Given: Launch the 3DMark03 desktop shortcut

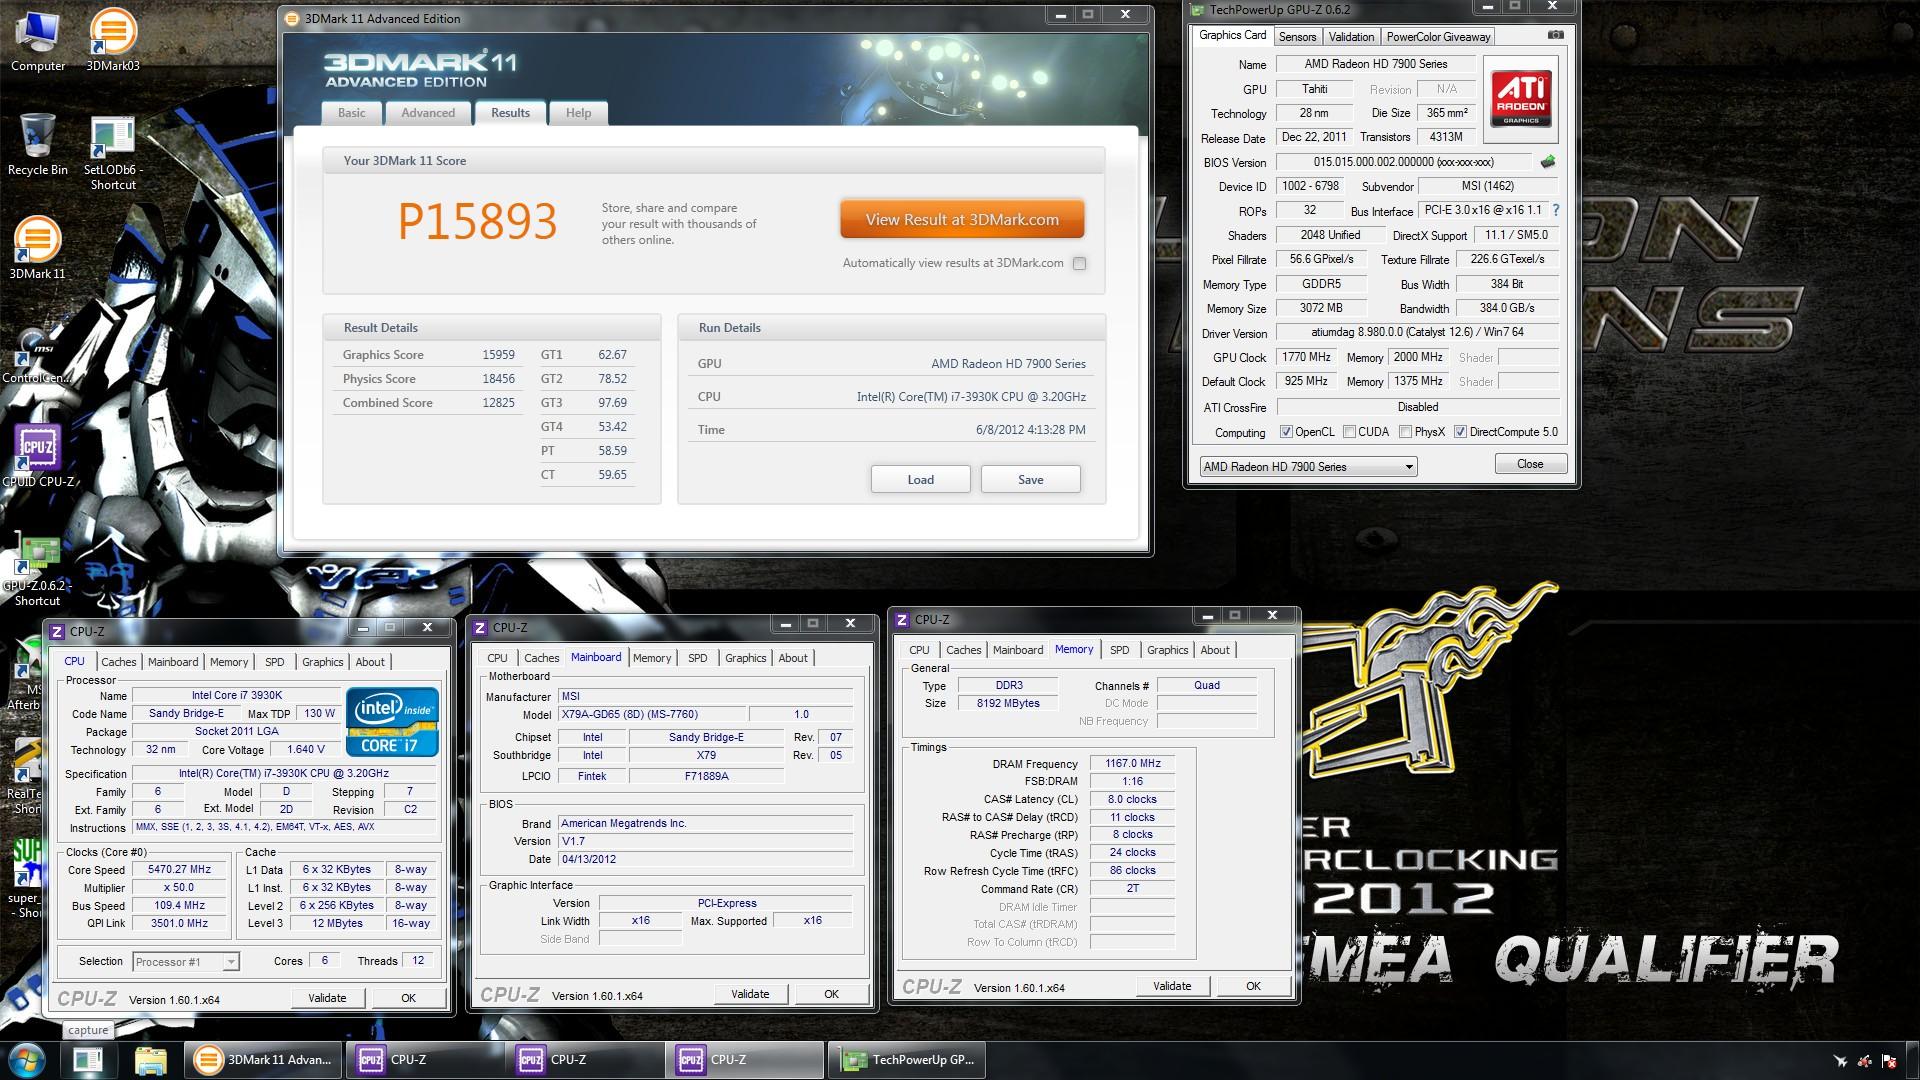Looking at the screenshot, I should pos(113,40).
